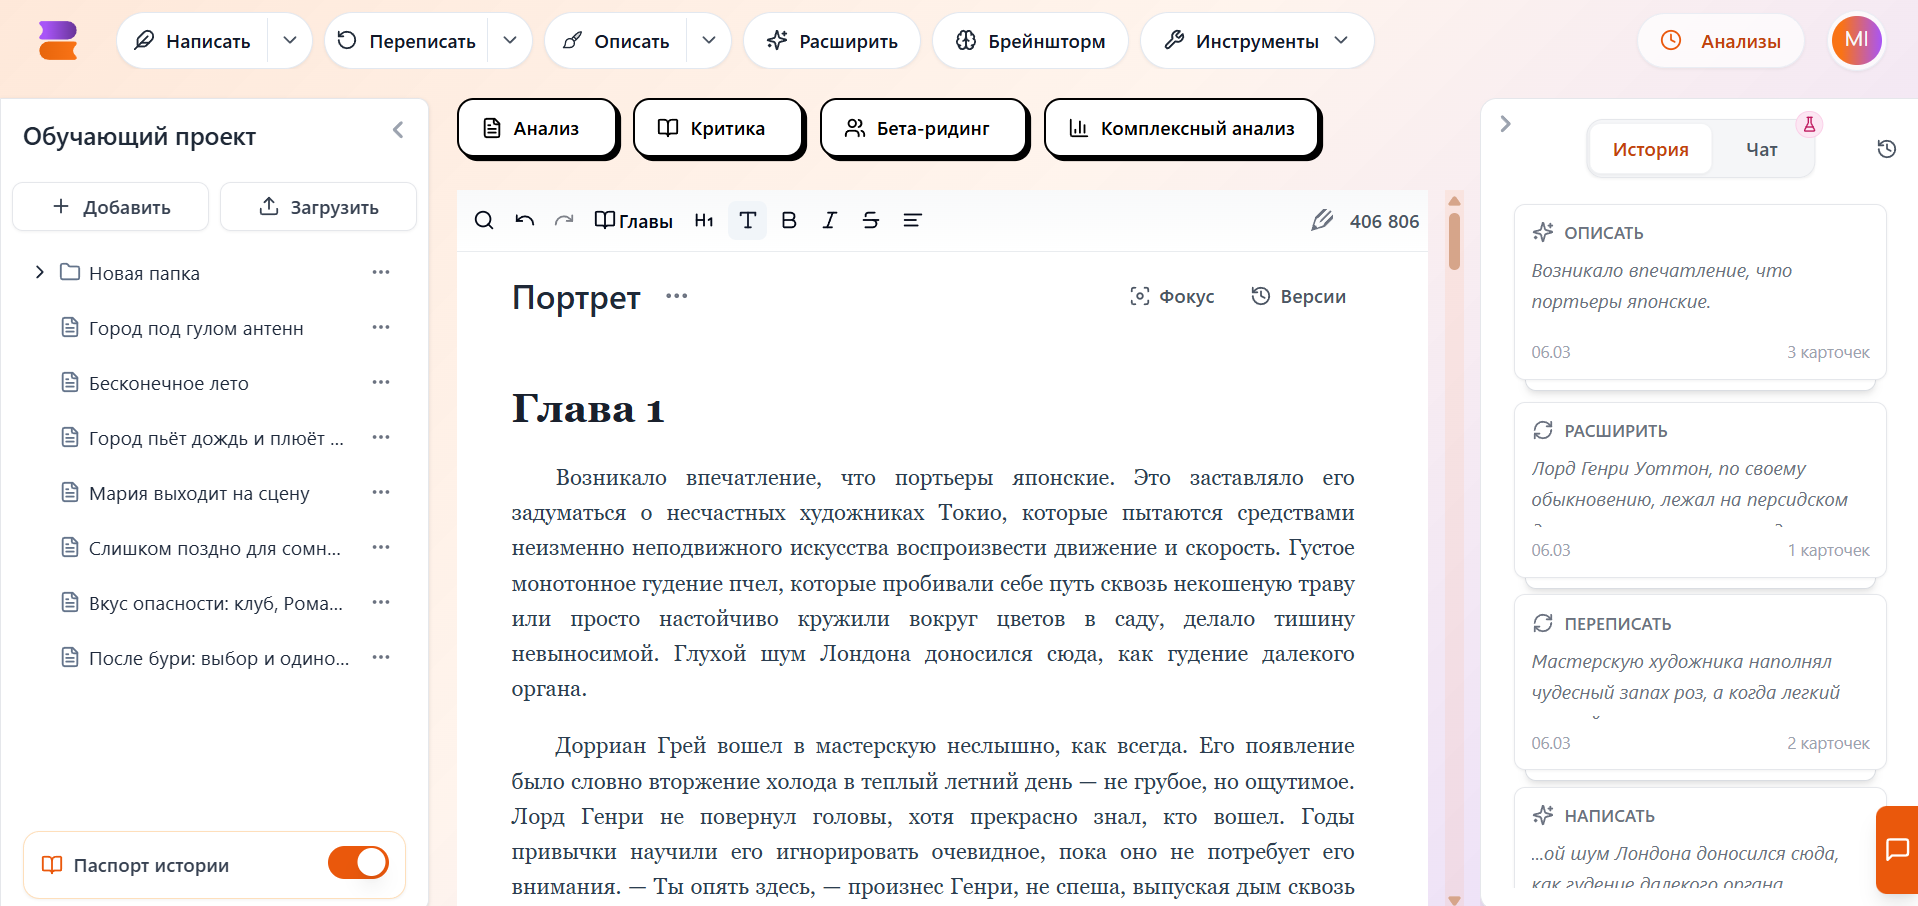The image size is (1918, 906).
Task: Open options for Слишком поздно document
Action: click(x=381, y=547)
